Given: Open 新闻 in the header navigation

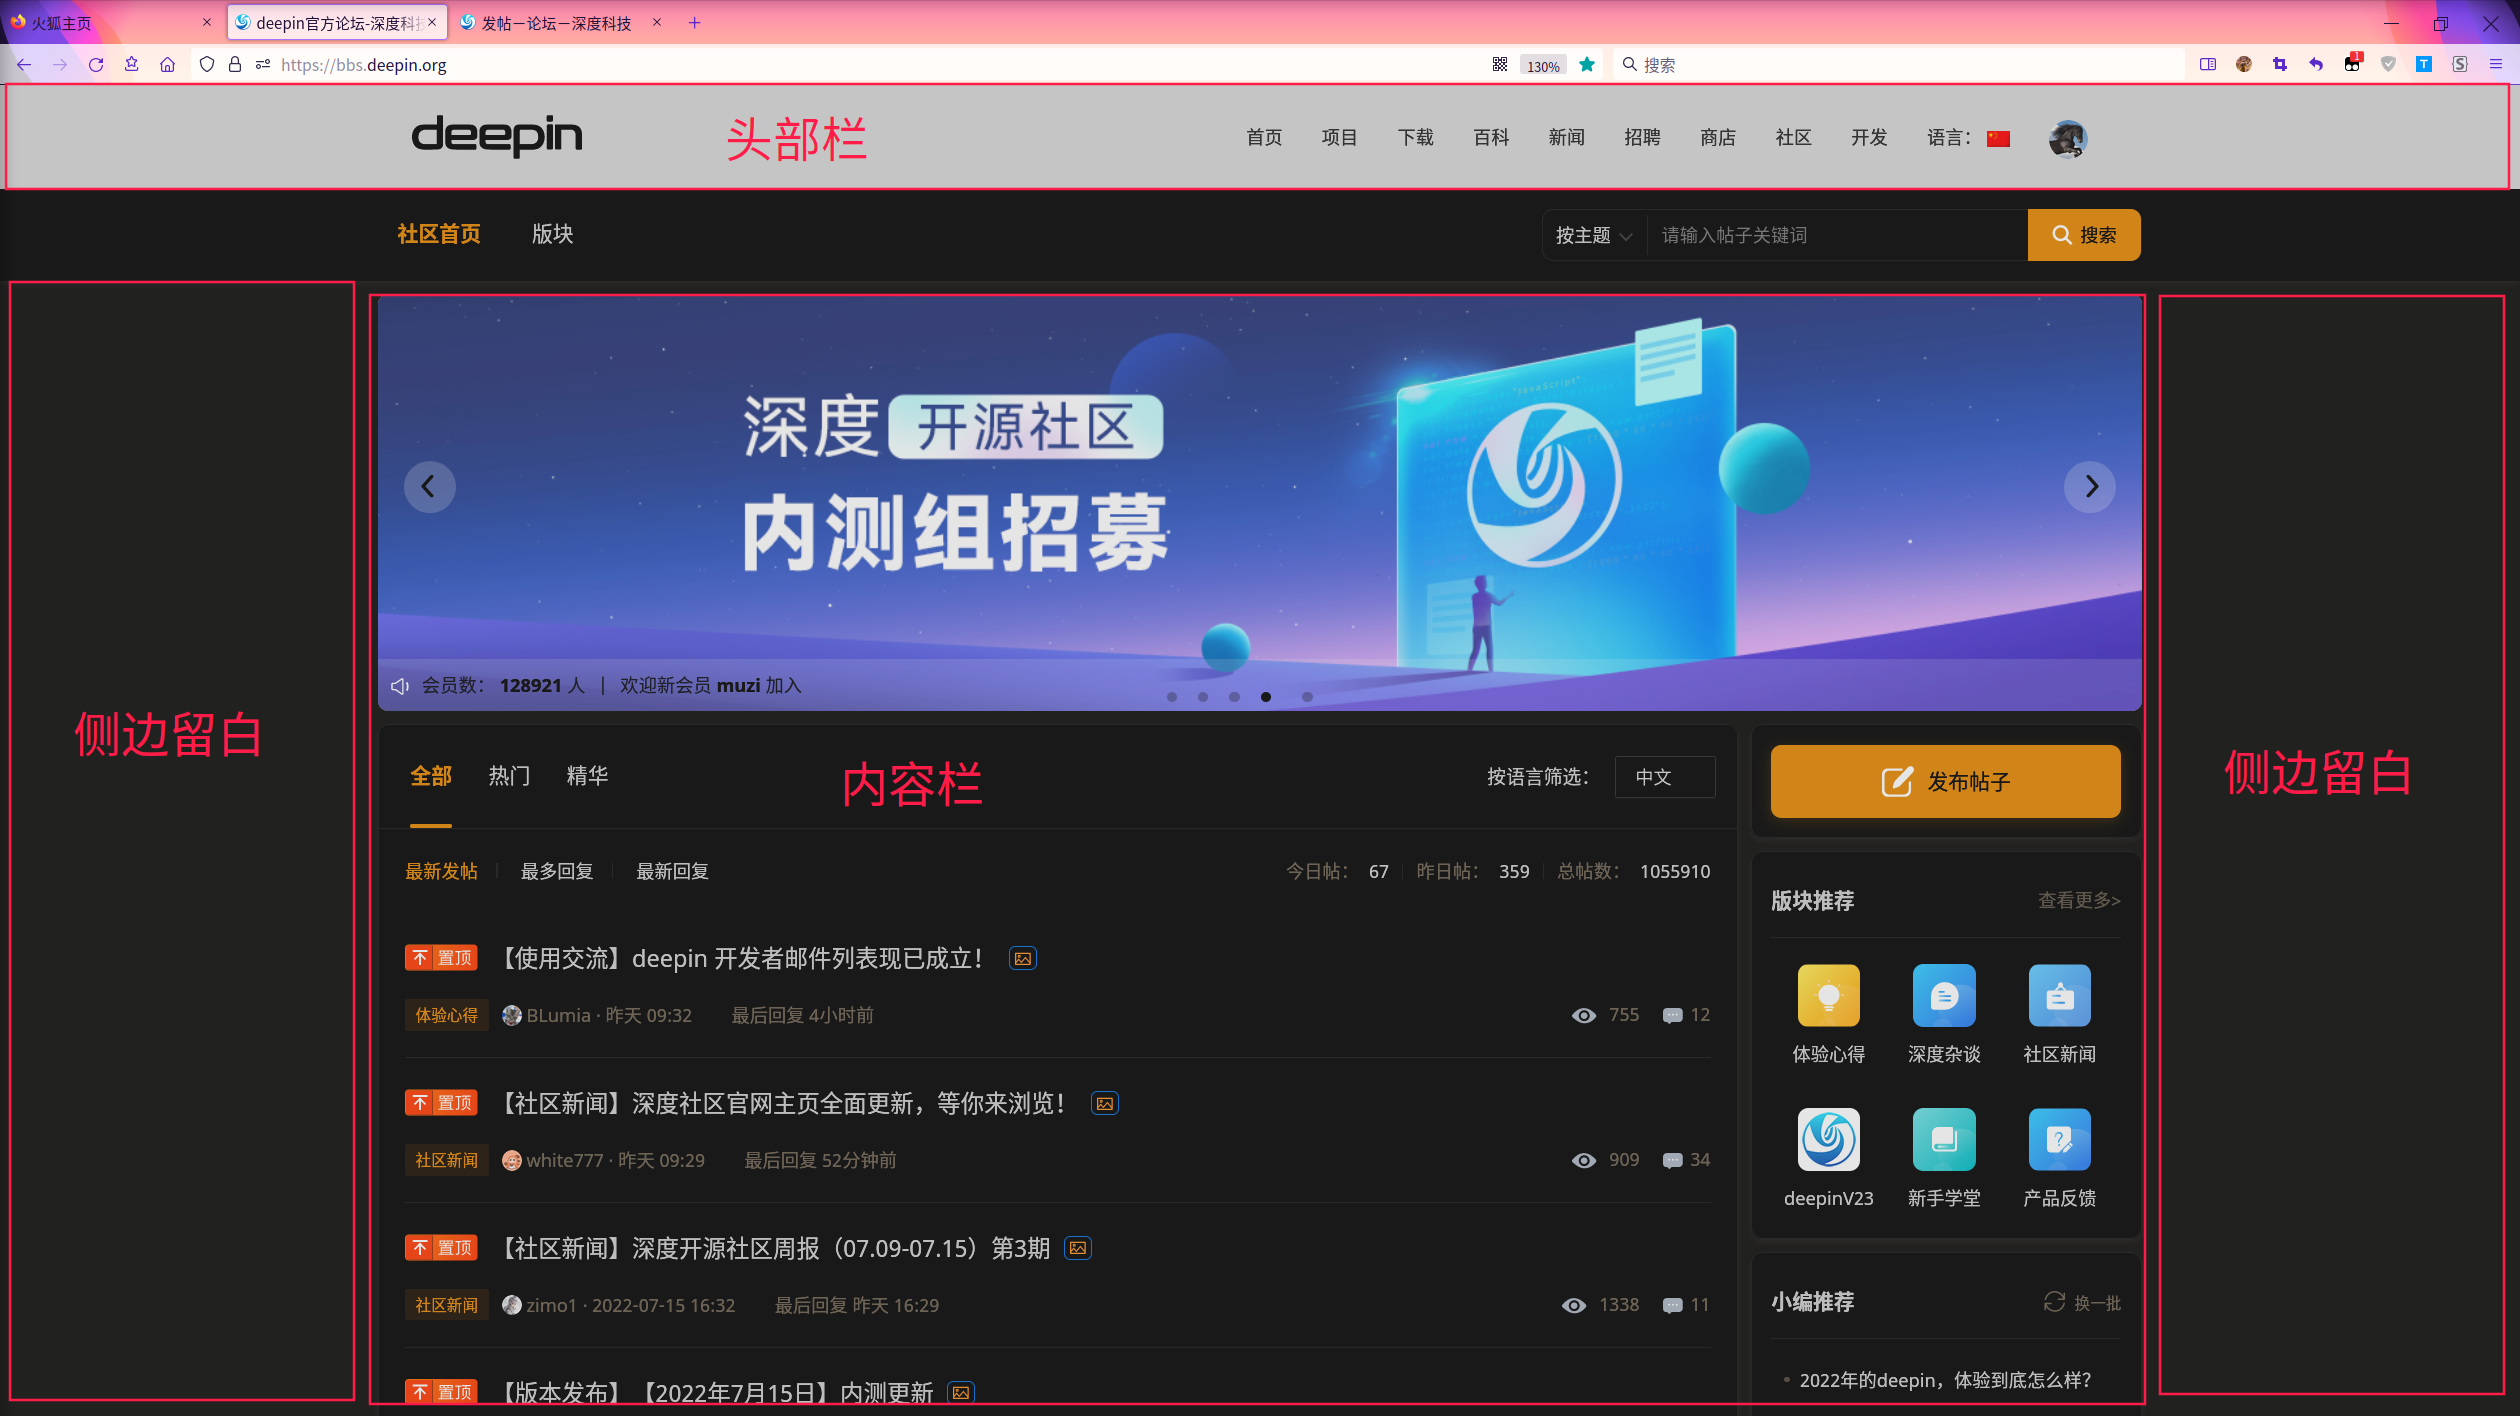Looking at the screenshot, I should point(1566,138).
